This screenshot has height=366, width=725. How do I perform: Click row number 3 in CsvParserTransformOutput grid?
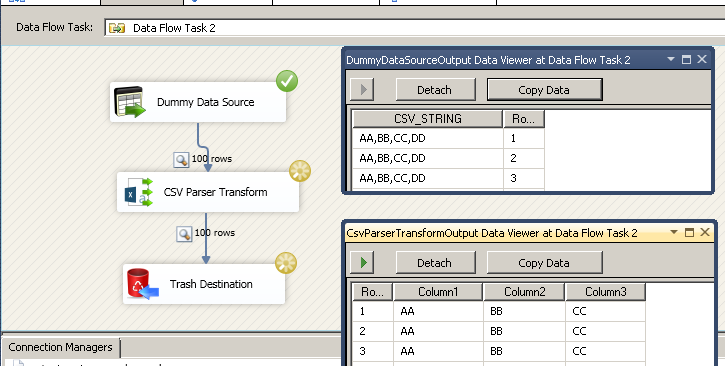tap(373, 351)
